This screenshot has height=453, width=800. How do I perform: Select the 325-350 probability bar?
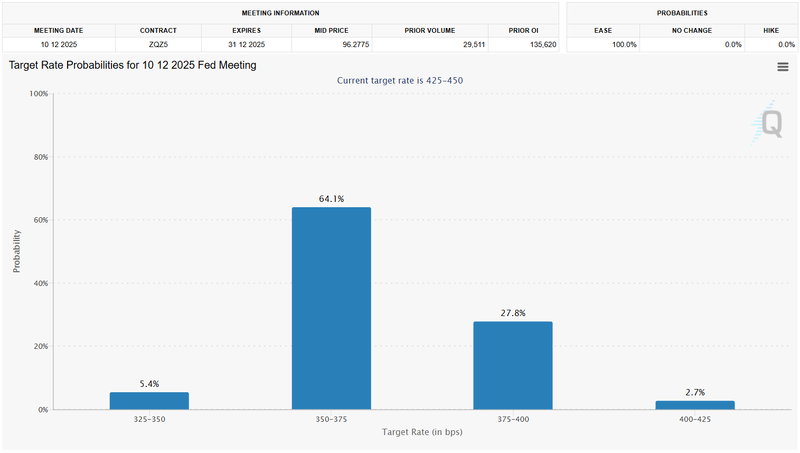(x=149, y=400)
